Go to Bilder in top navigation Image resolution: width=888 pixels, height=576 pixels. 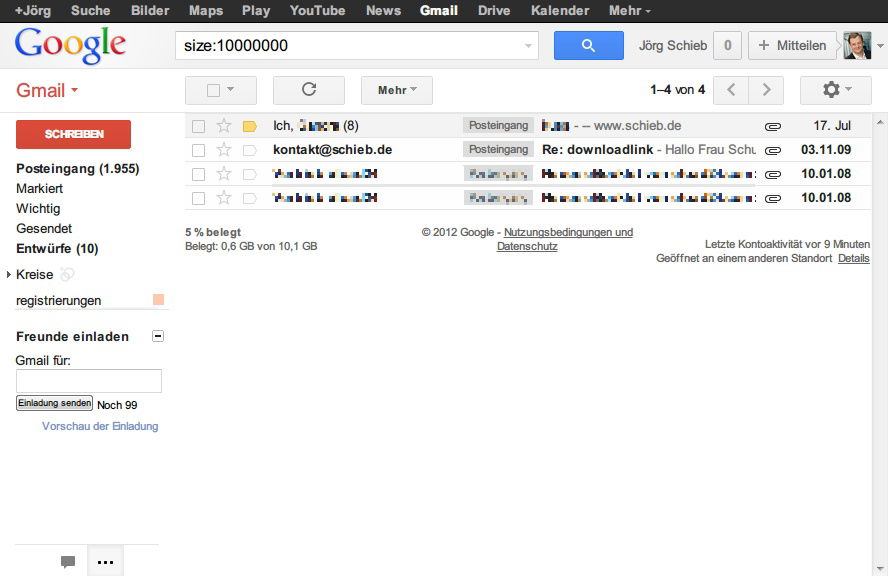(150, 11)
